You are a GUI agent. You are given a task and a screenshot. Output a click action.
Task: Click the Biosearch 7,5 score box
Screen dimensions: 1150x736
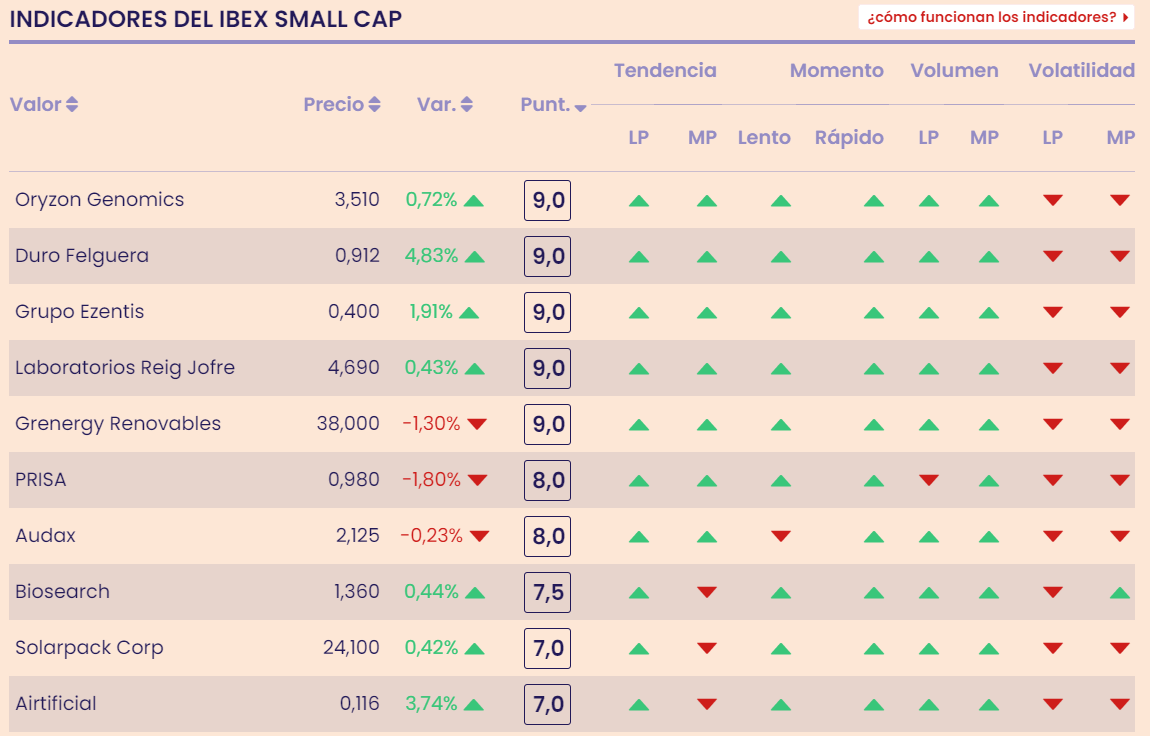(x=547, y=593)
